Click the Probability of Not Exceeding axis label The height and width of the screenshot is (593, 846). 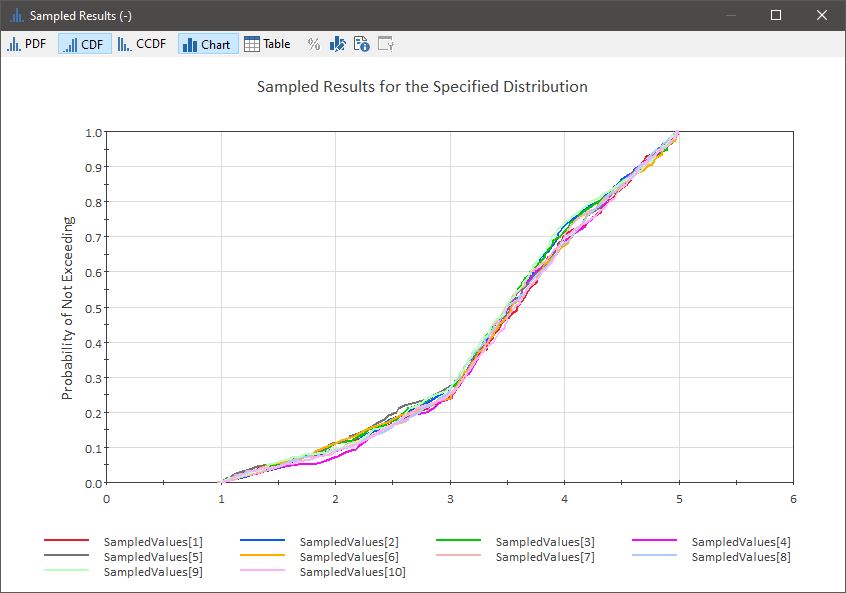[x=67, y=308]
